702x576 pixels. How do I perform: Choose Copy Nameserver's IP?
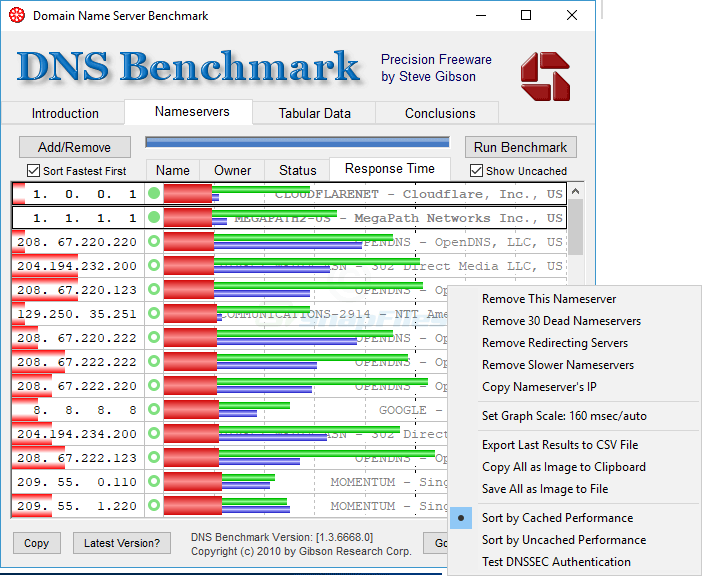(x=539, y=387)
